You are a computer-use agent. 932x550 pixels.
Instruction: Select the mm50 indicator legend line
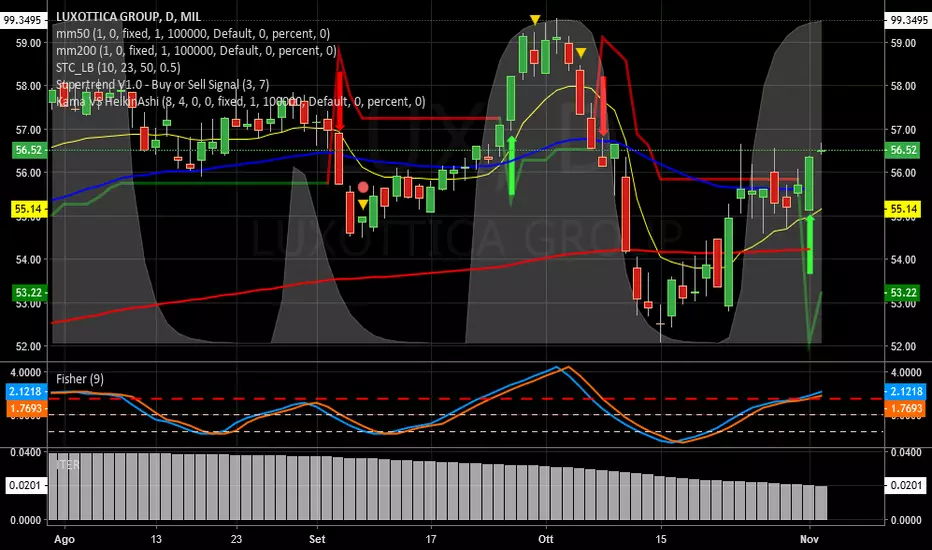click(193, 34)
